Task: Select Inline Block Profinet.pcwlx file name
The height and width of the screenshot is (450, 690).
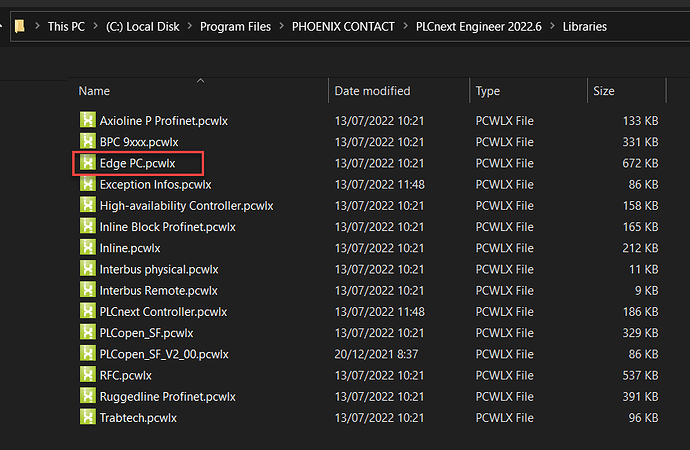Action: (168, 227)
